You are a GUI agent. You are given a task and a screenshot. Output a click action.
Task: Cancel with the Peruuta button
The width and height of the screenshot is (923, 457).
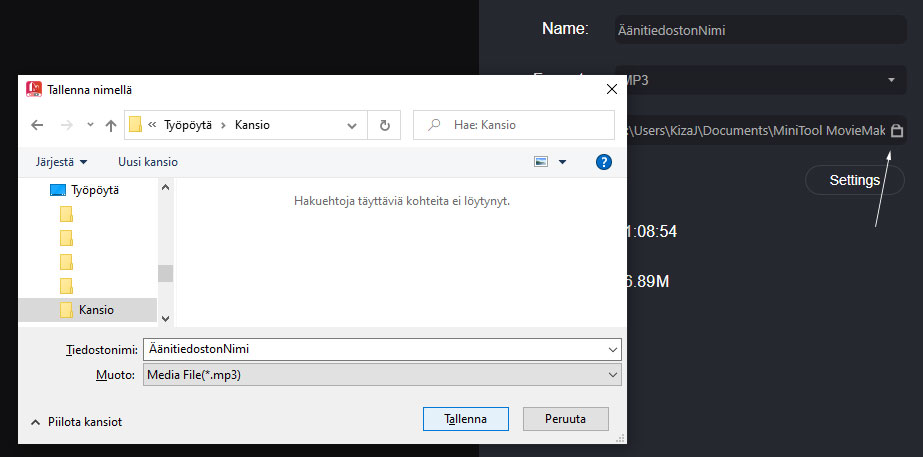pos(565,418)
